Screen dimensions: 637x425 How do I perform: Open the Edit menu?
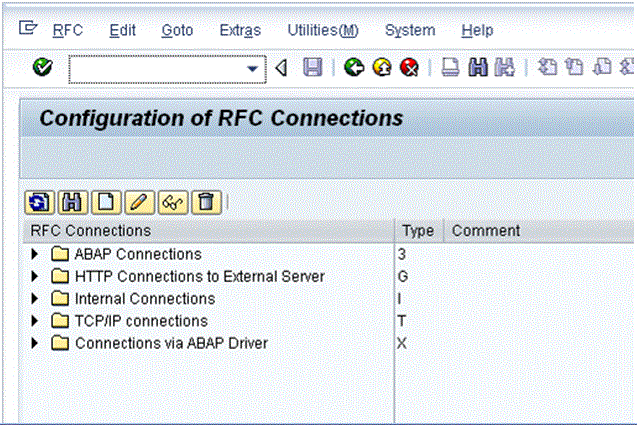[122, 30]
